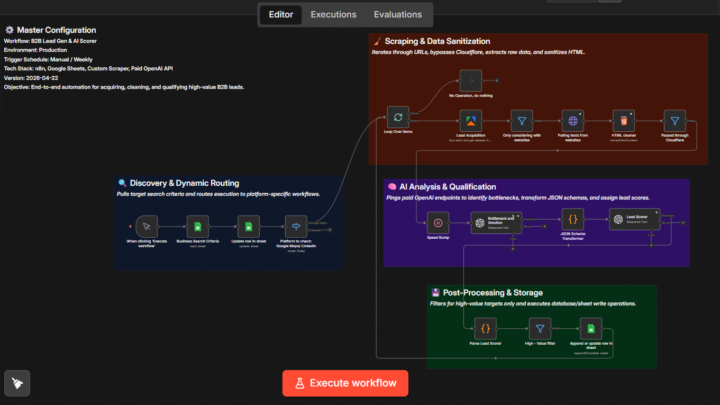Image resolution: width=720 pixels, height=405 pixels.
Task: Open the Evaluations tab
Action: pyautogui.click(x=398, y=15)
